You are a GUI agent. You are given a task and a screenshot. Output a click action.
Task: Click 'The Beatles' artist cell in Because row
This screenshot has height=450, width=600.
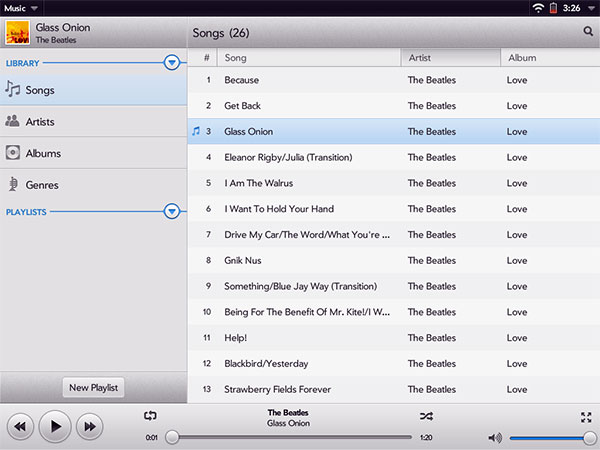(x=432, y=80)
